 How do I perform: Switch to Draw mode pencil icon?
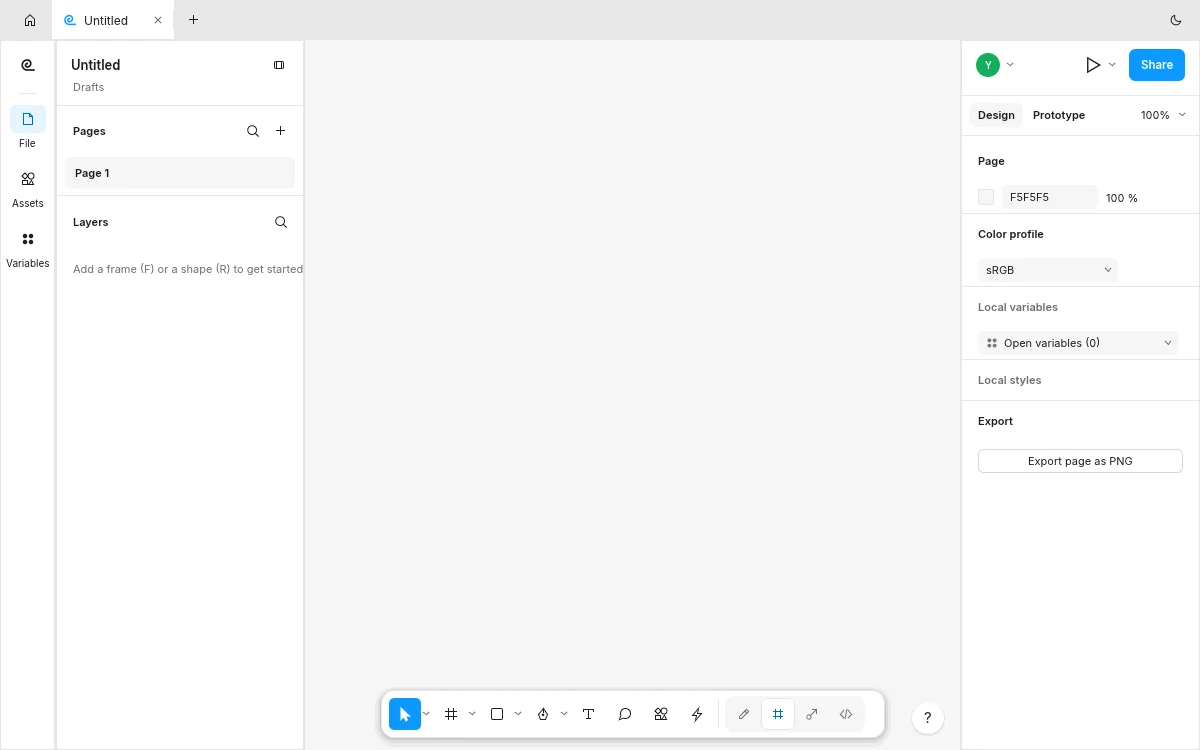pyautogui.click(x=744, y=714)
